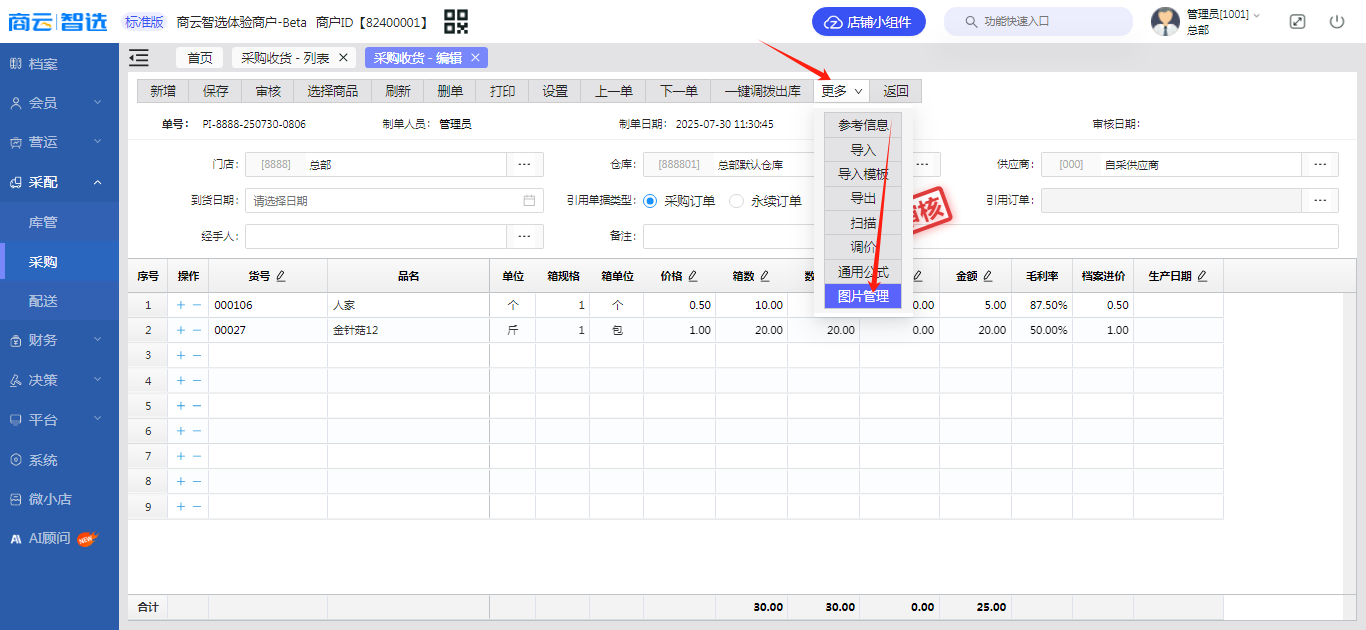
Task: Click the 新增 toolbar button
Action: click(163, 91)
